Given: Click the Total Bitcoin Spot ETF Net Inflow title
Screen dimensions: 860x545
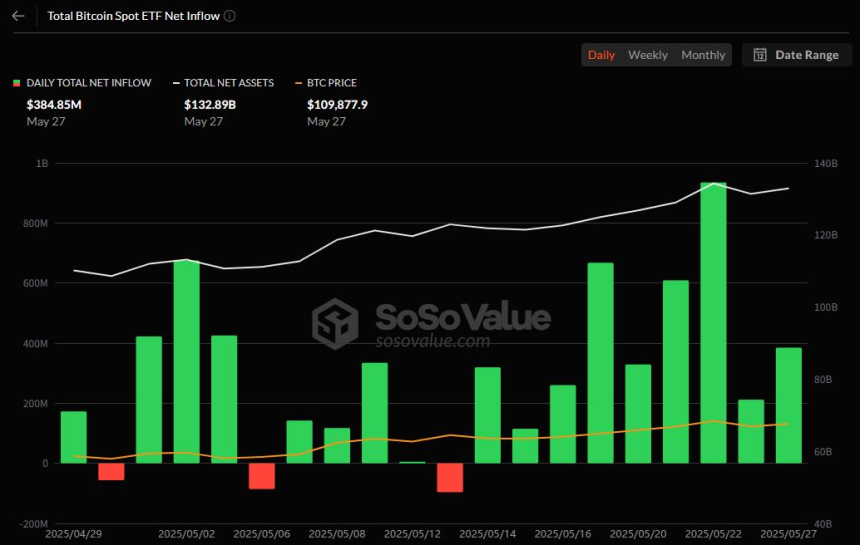Looking at the screenshot, I should coord(133,16).
